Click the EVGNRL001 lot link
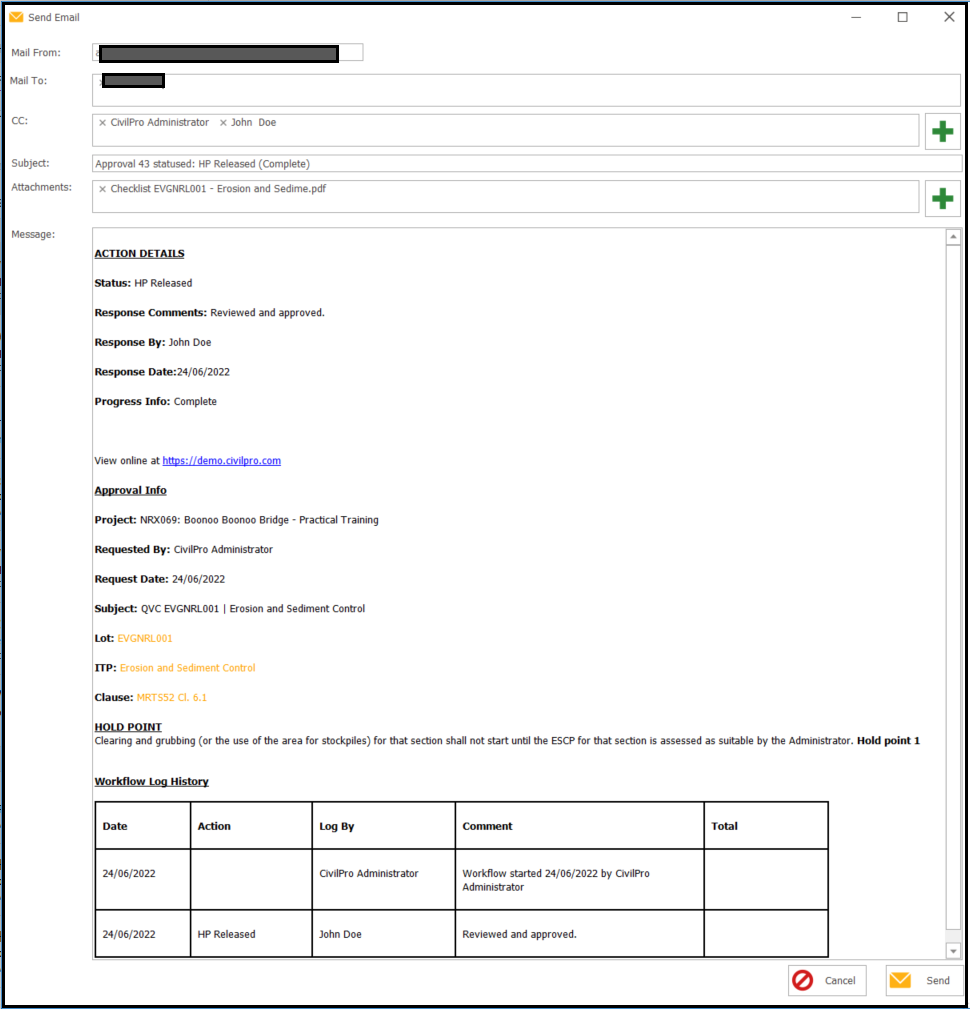 pyautogui.click(x=145, y=638)
